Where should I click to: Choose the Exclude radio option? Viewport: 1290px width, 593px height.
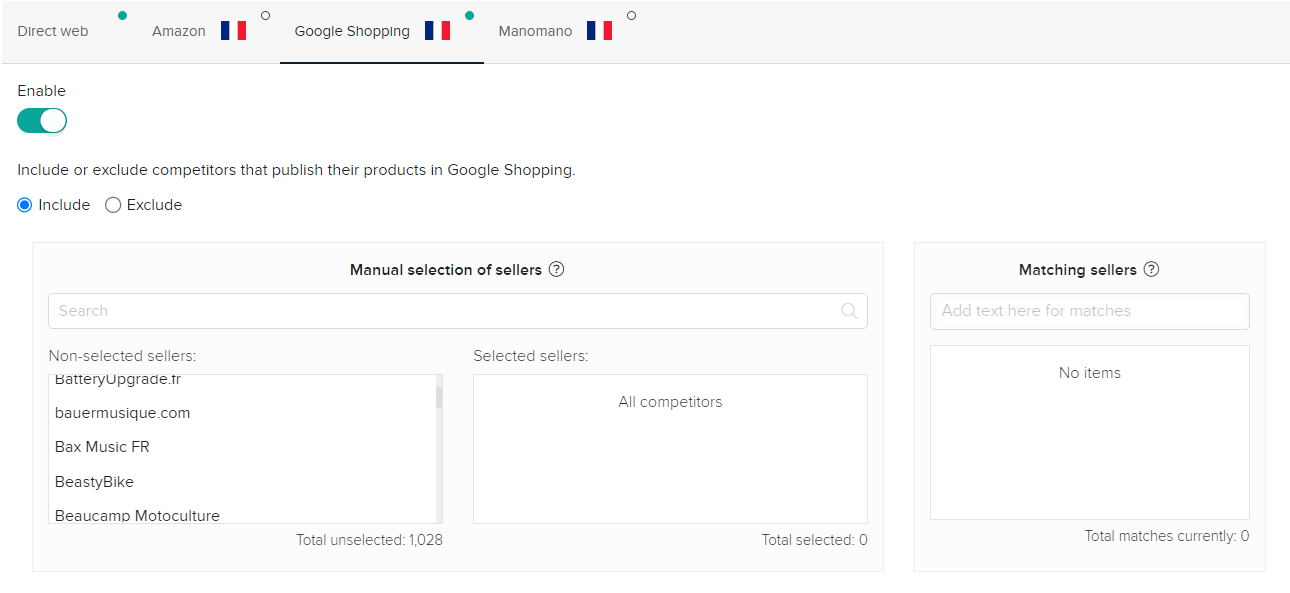113,205
